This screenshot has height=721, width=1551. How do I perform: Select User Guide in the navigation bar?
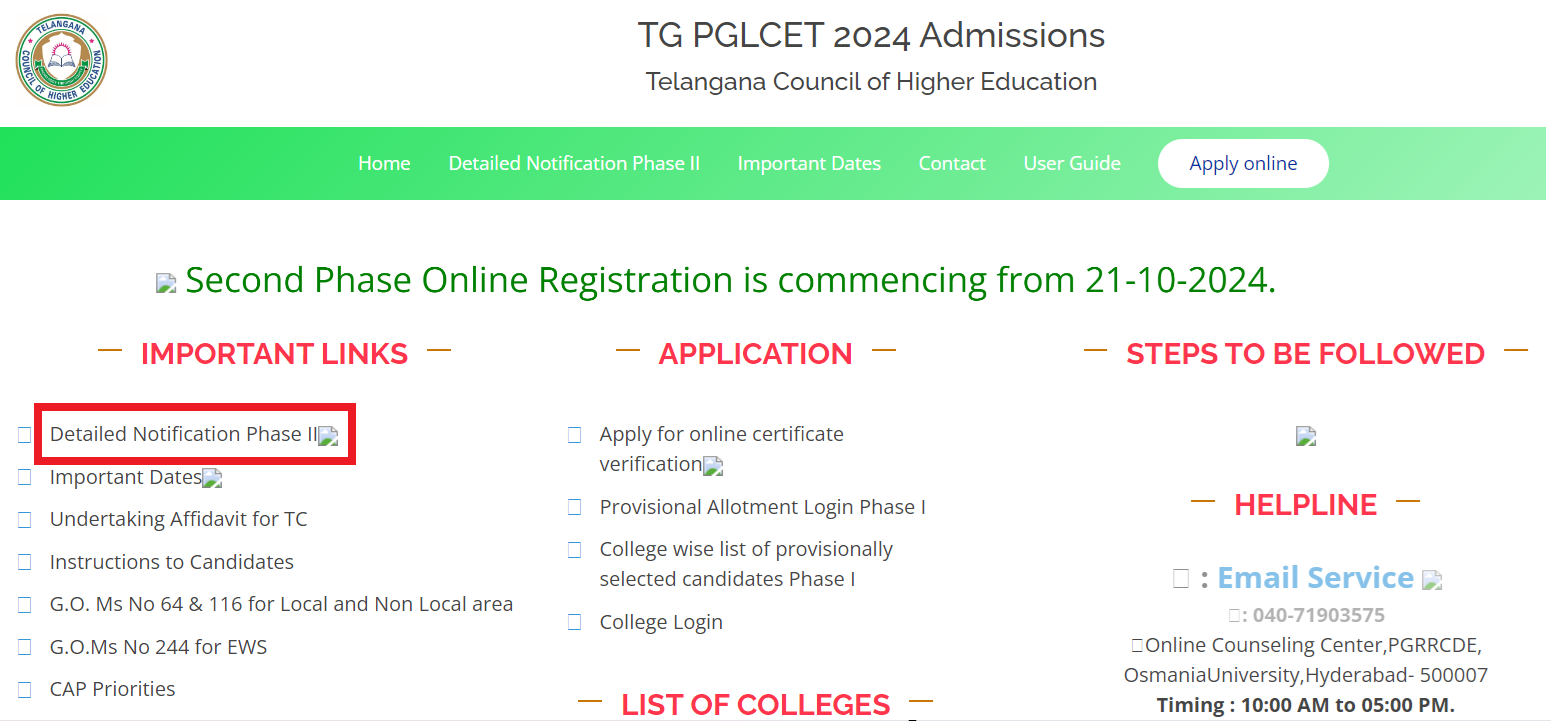(x=1072, y=163)
